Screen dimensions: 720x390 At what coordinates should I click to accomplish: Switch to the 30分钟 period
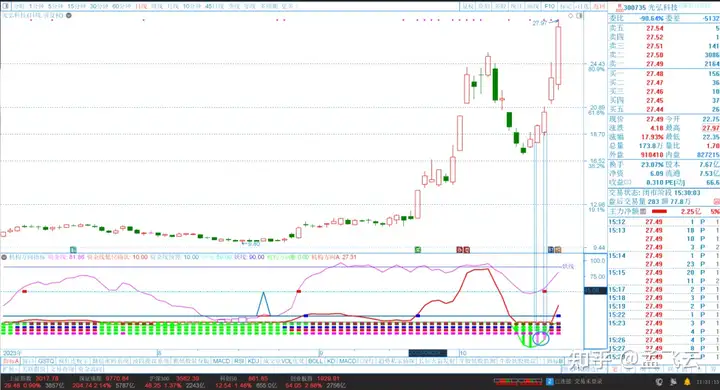coord(99,6)
